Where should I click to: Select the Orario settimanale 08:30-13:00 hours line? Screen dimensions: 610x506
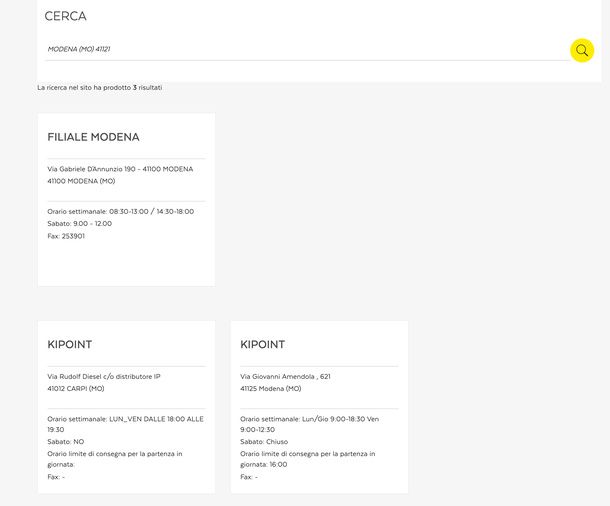tap(121, 212)
